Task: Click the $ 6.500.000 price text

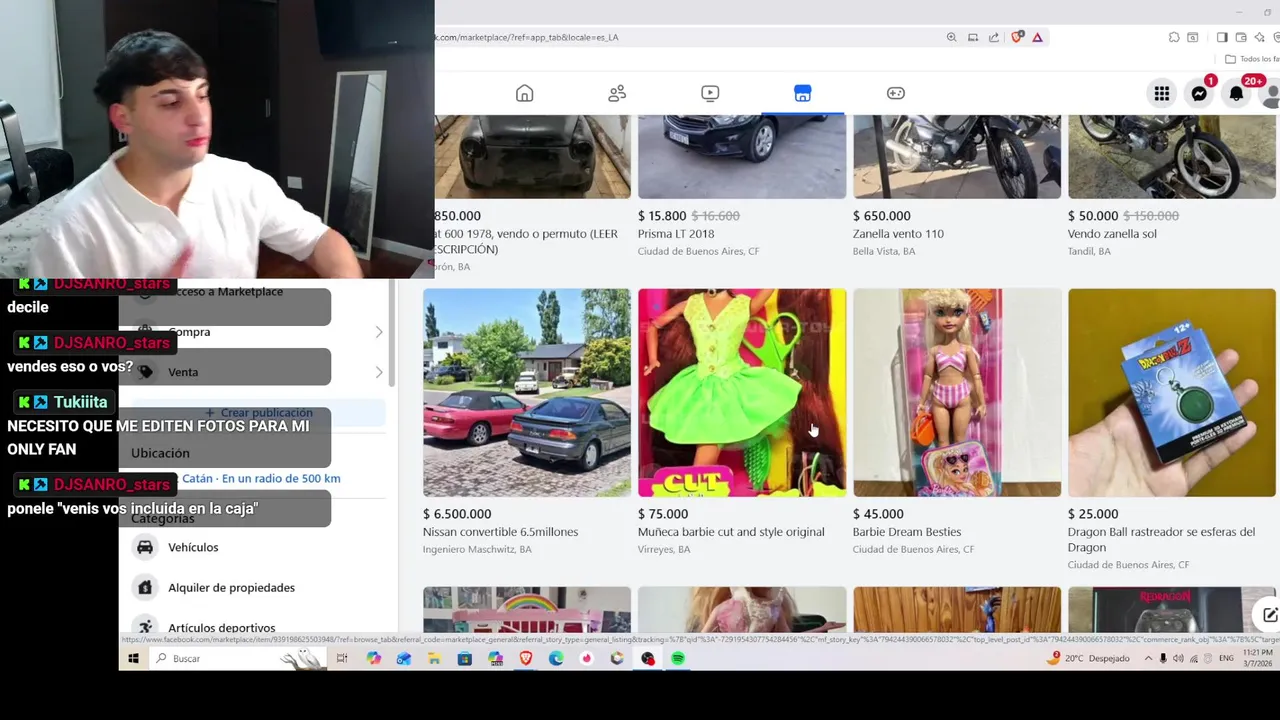Action: 457,514
